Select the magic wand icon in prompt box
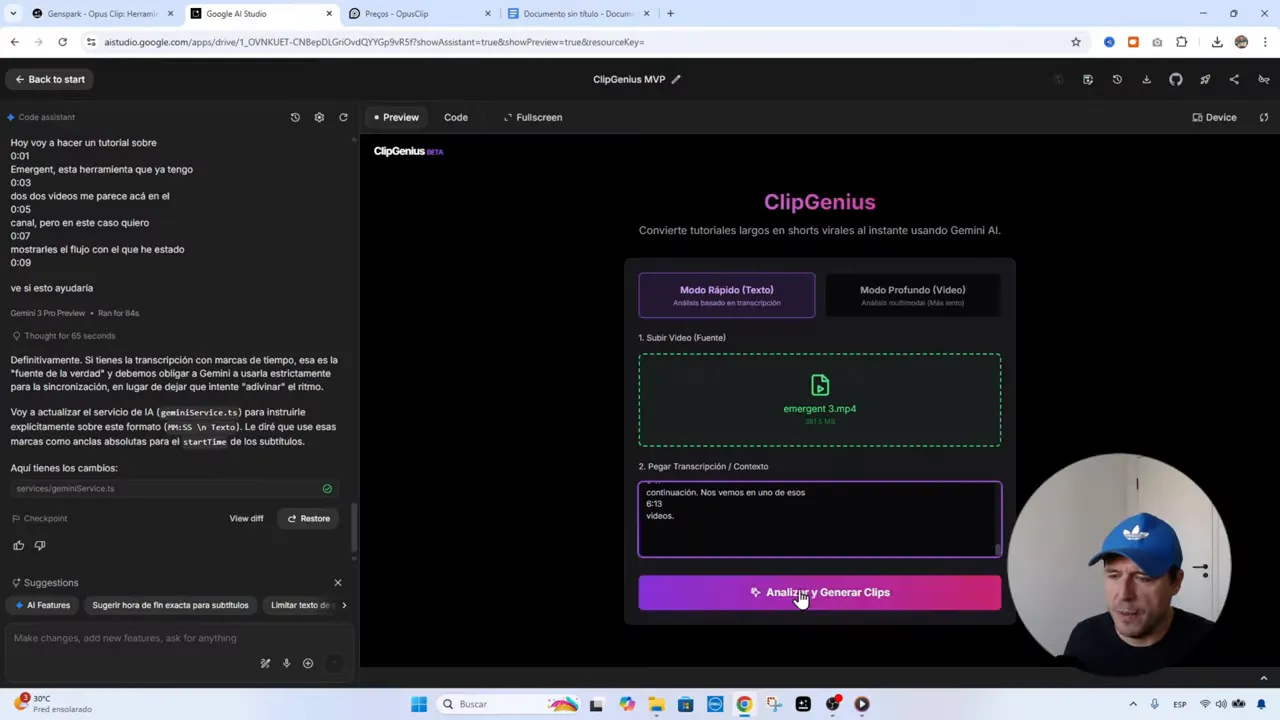This screenshot has width=1280, height=720. pyautogui.click(x=265, y=663)
